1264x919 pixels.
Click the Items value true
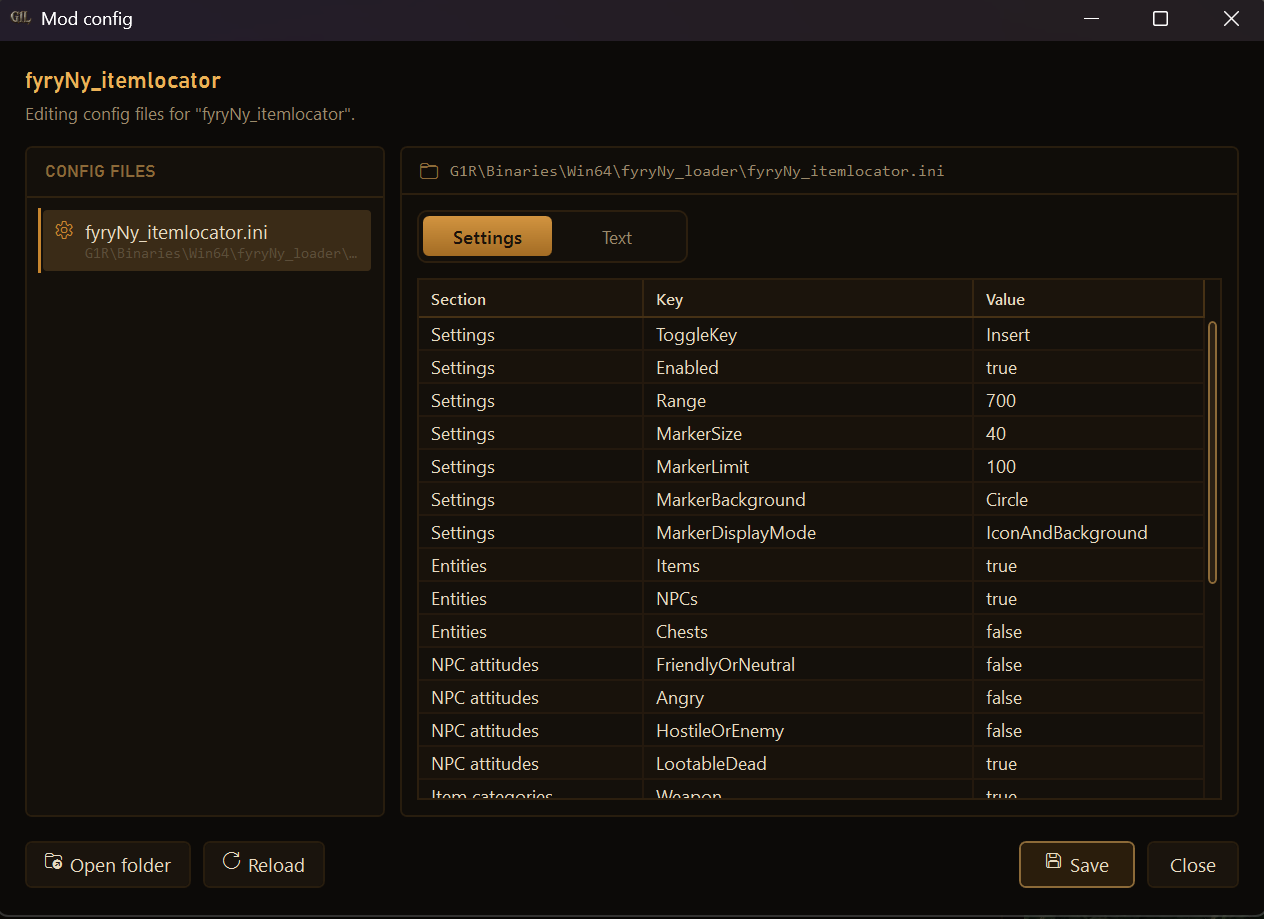[1089, 566]
